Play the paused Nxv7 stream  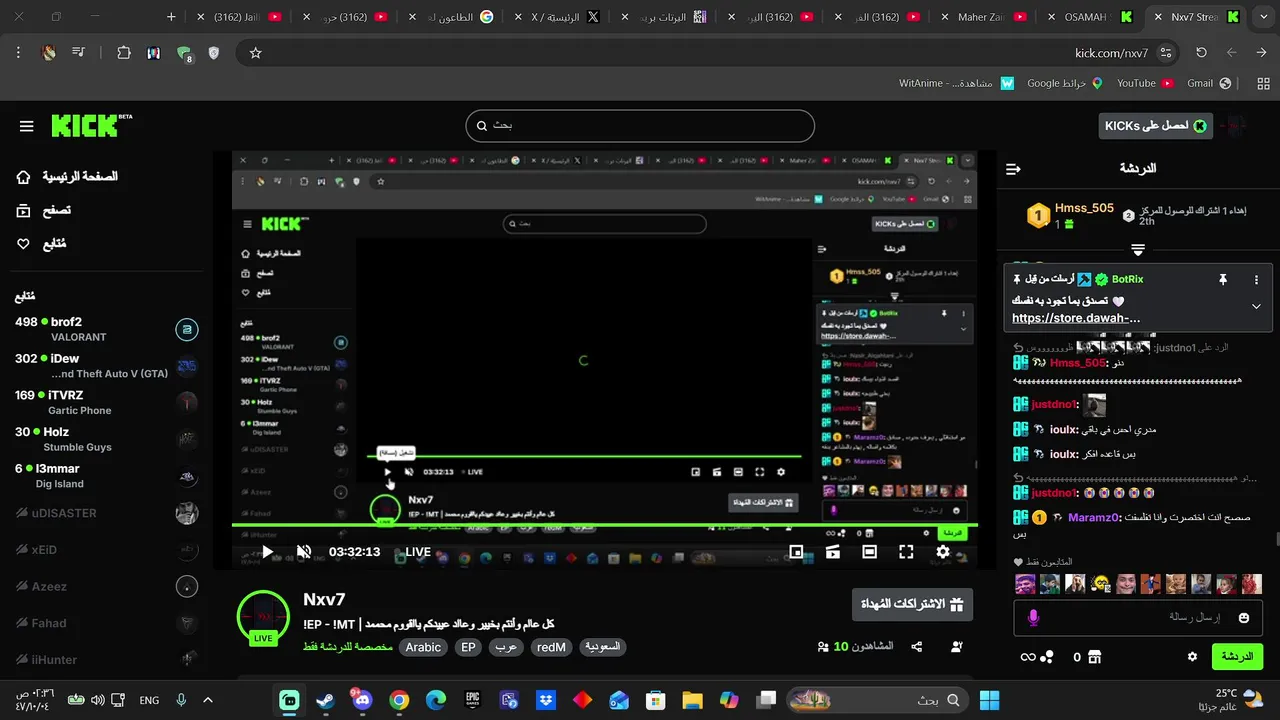tap(267, 552)
